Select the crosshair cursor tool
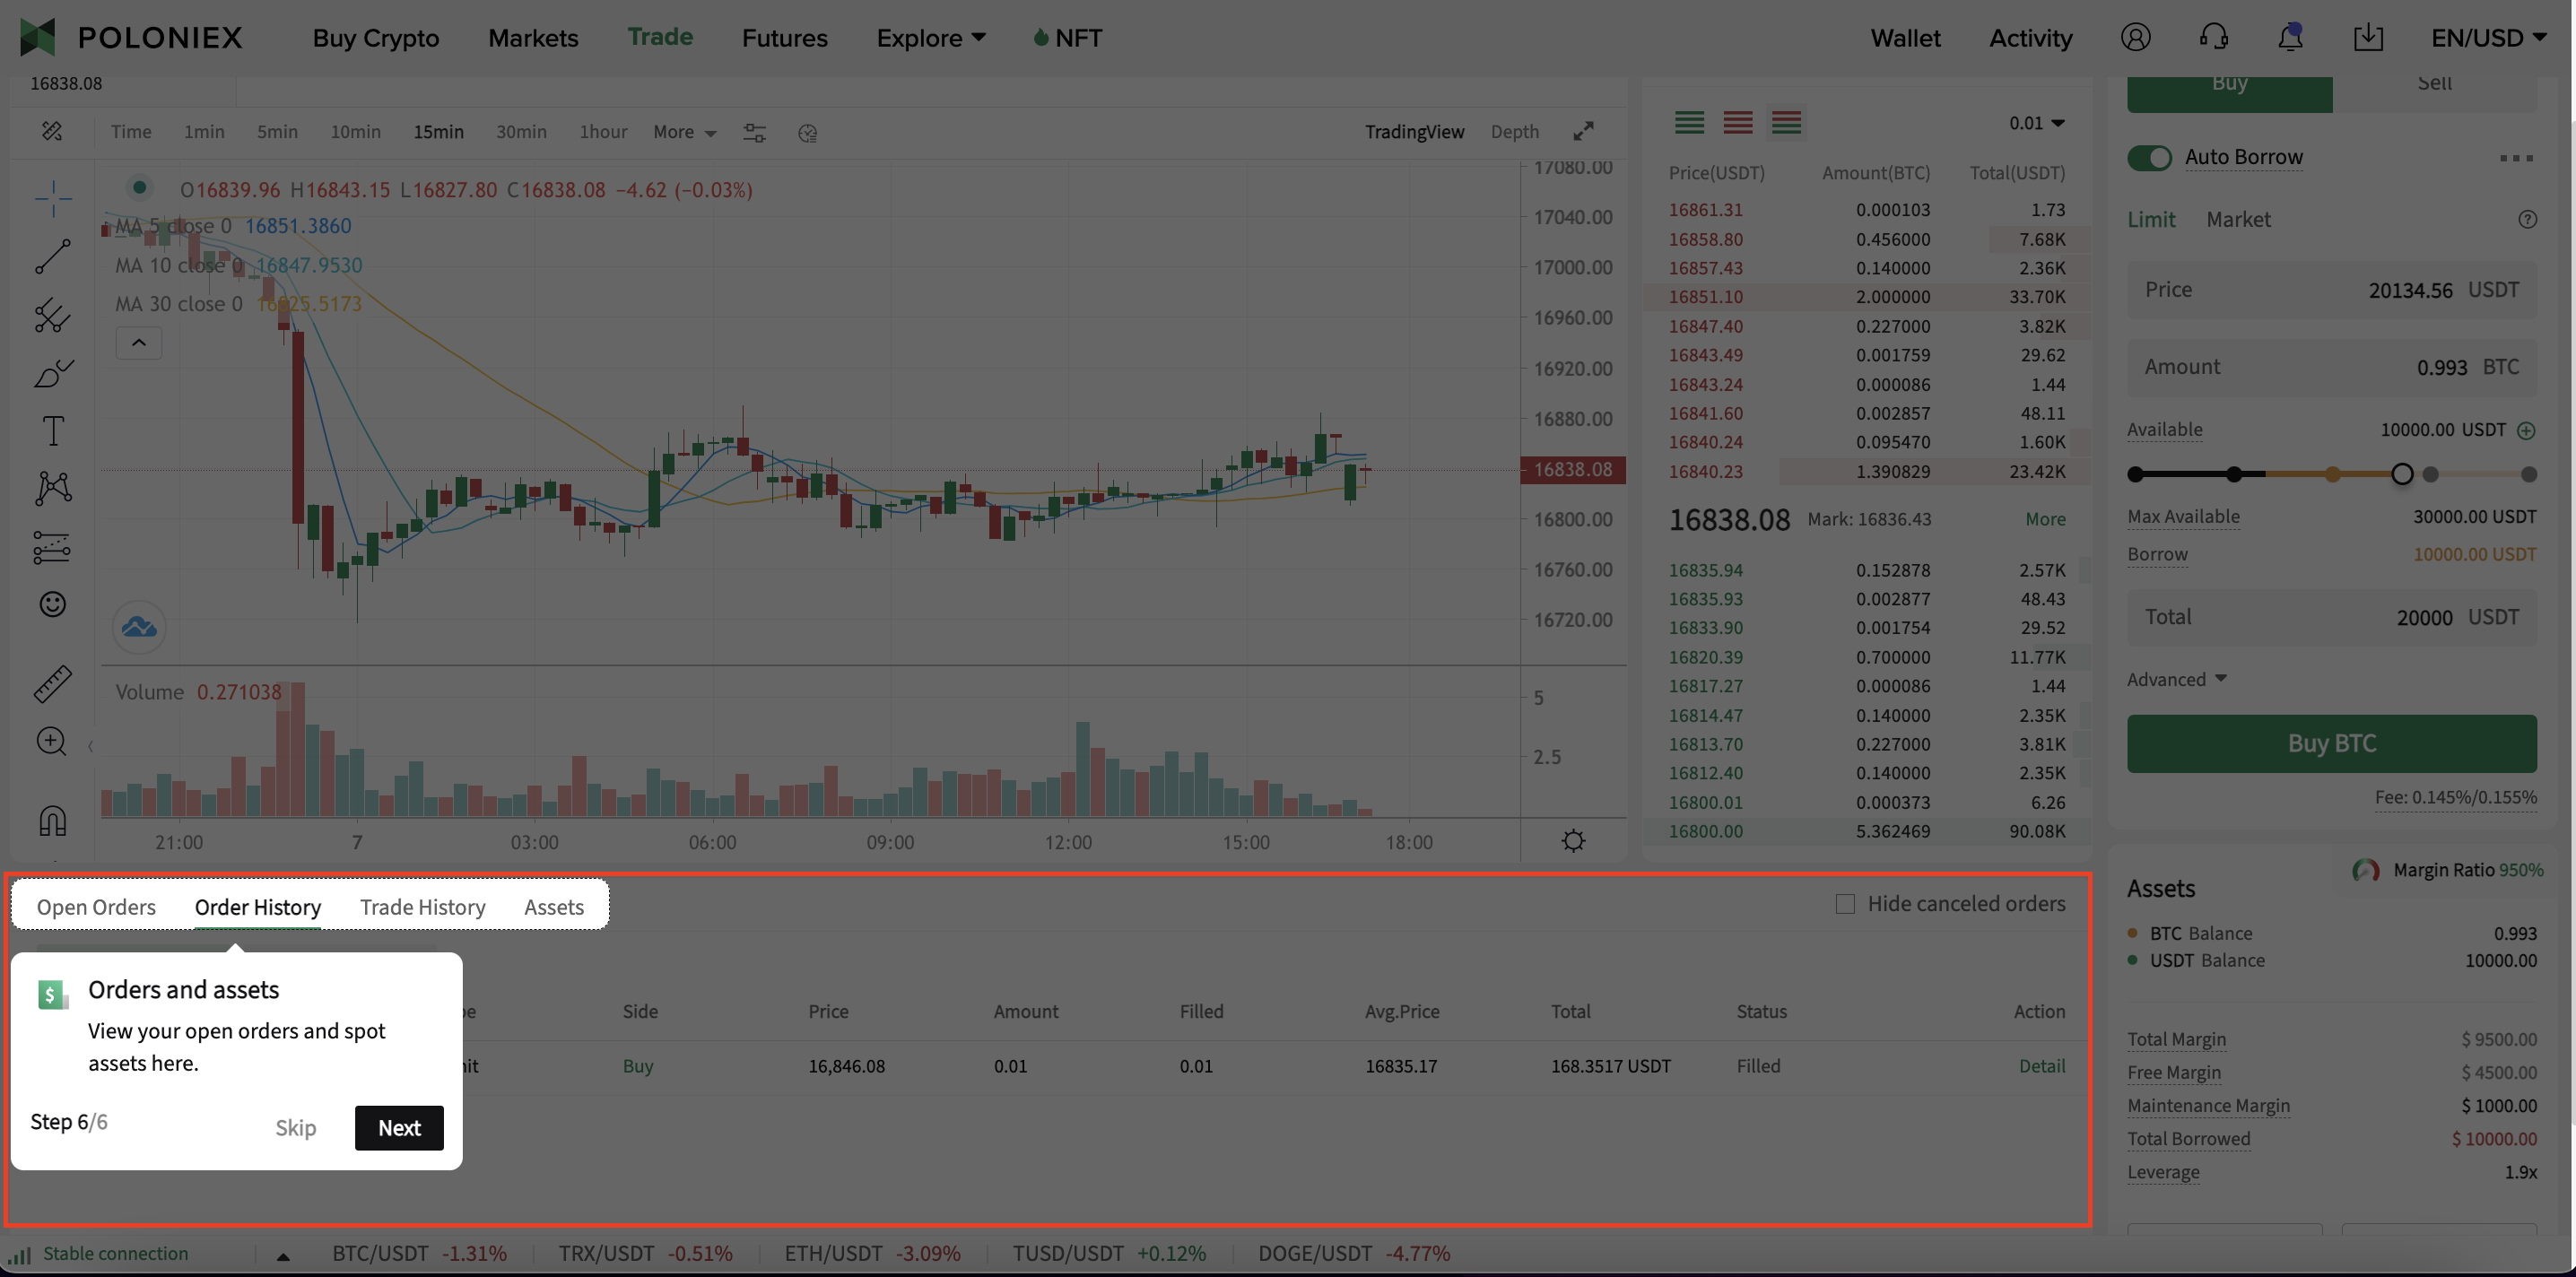Viewport: 2576px width, 1277px height. (x=52, y=197)
